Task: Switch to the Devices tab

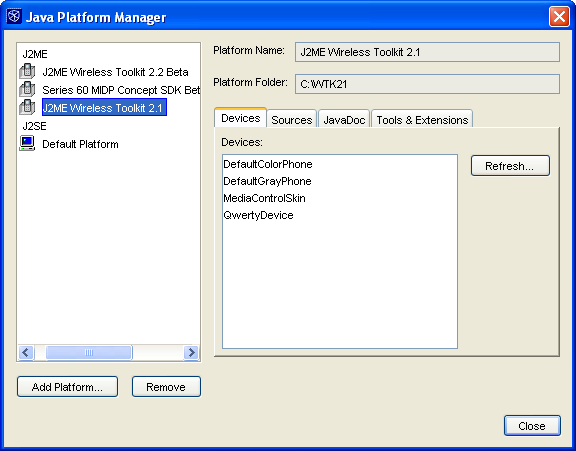Action: pyautogui.click(x=240, y=118)
